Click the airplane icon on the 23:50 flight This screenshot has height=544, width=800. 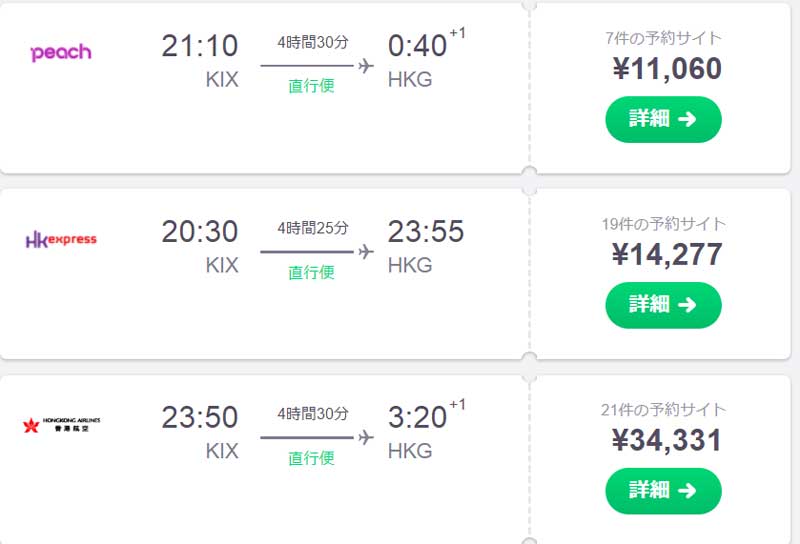(x=364, y=437)
